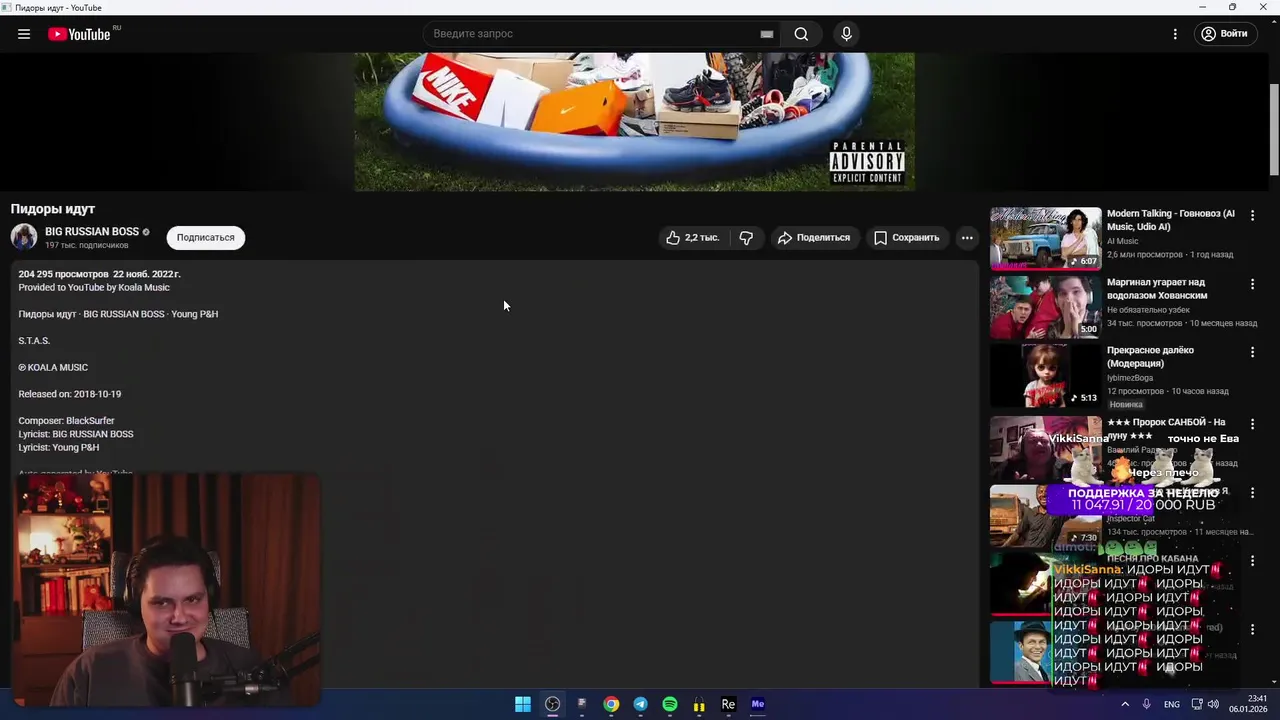1280x720 pixels.
Task: Open options menu for Modern Talking video
Action: coord(1252,215)
